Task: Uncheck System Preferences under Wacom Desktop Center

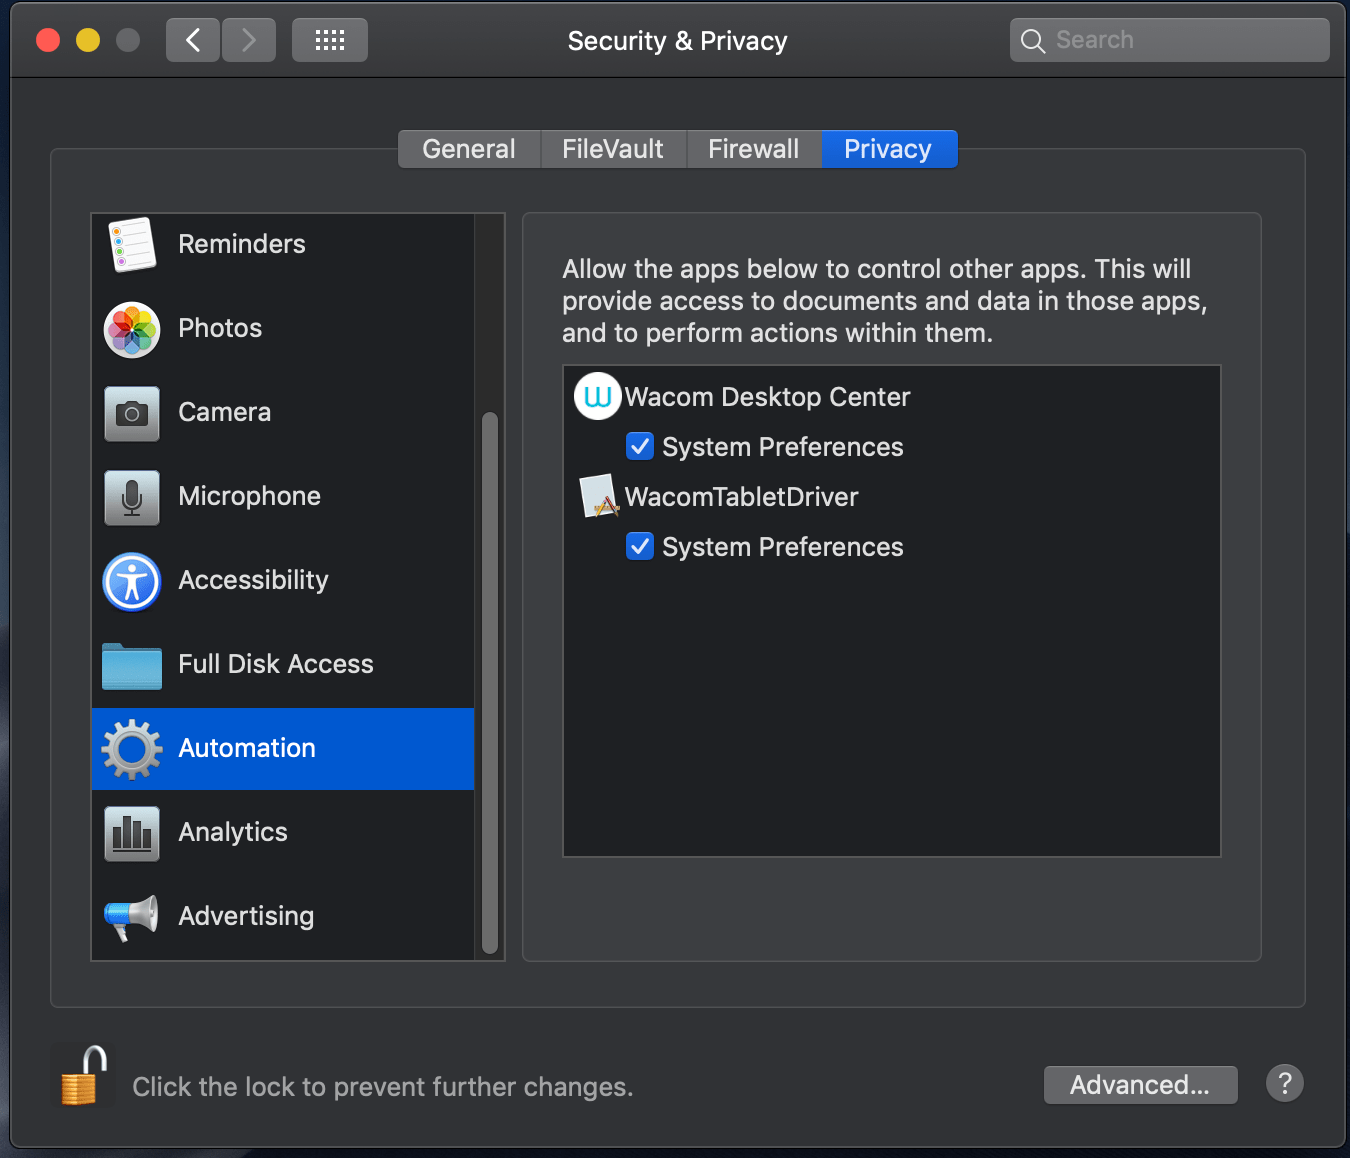Action: pyautogui.click(x=640, y=446)
